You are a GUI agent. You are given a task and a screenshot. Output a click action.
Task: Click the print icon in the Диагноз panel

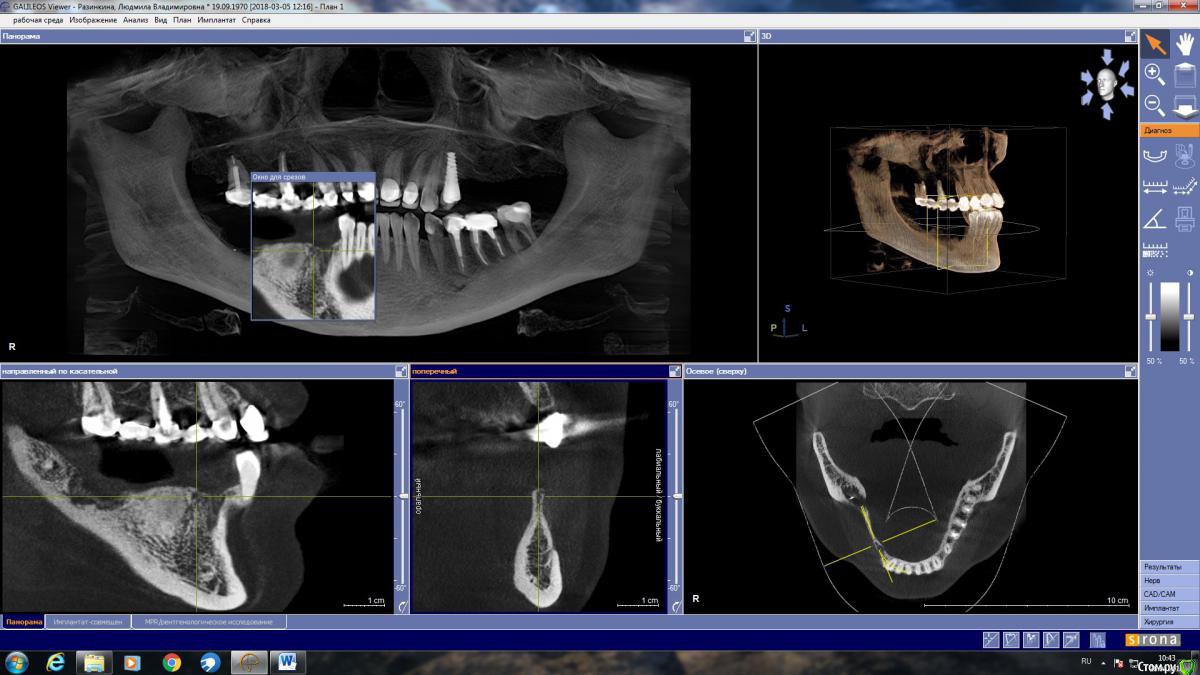[1185, 218]
